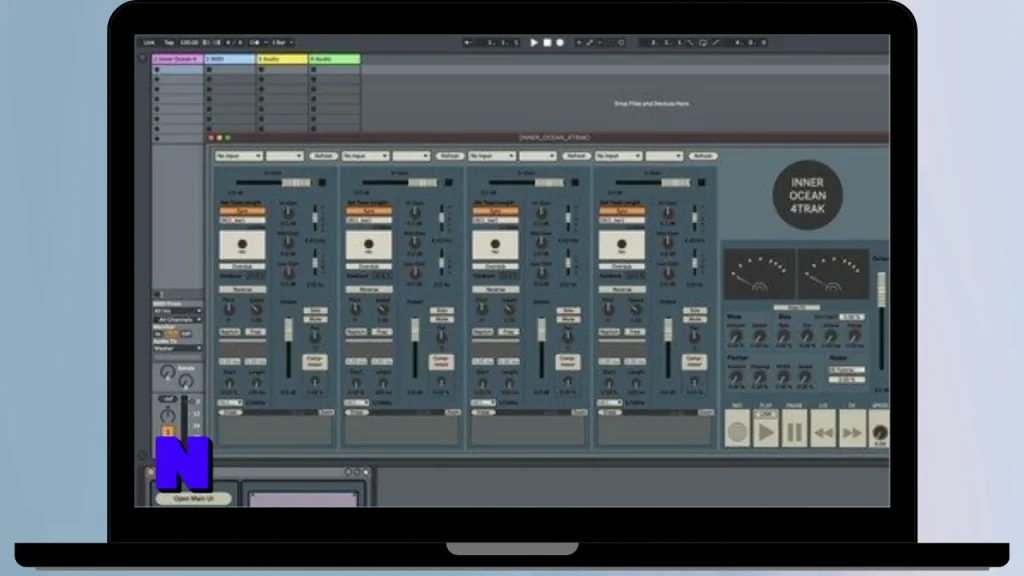Viewport: 1024px width, 576px height.
Task: Click the Comp Insert button on channel 1
Action: tap(315, 362)
